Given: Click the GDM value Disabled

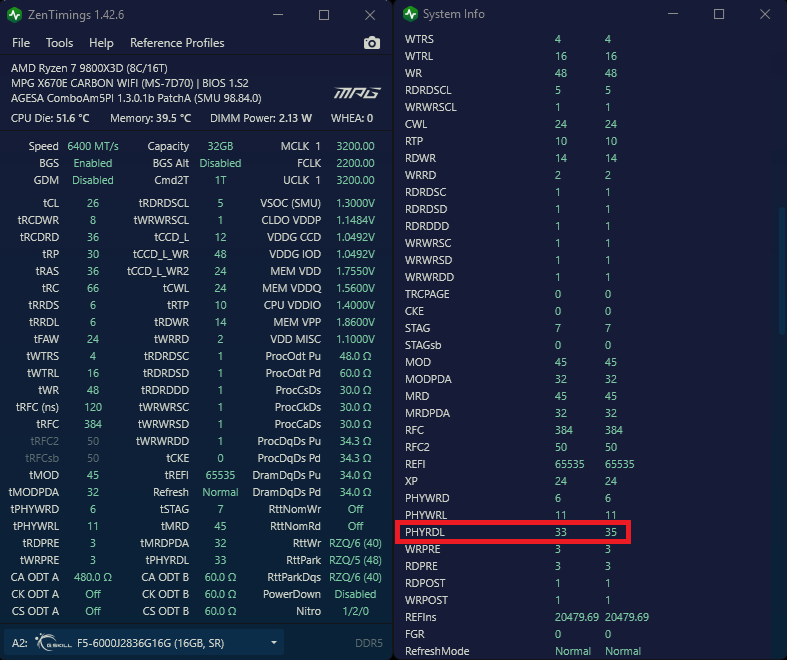Looking at the screenshot, I should point(93,180).
